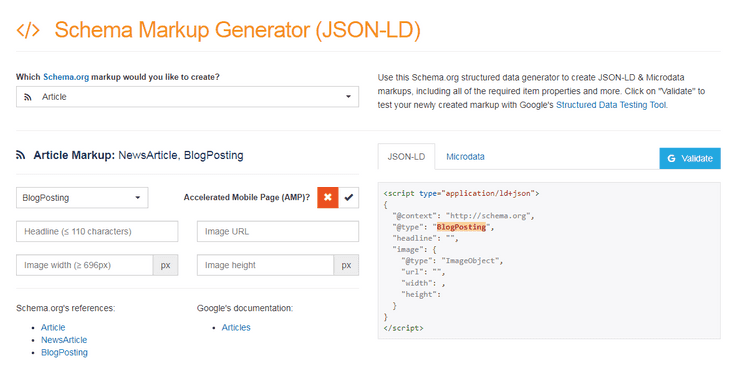Focus the Image URL input field

(278, 231)
